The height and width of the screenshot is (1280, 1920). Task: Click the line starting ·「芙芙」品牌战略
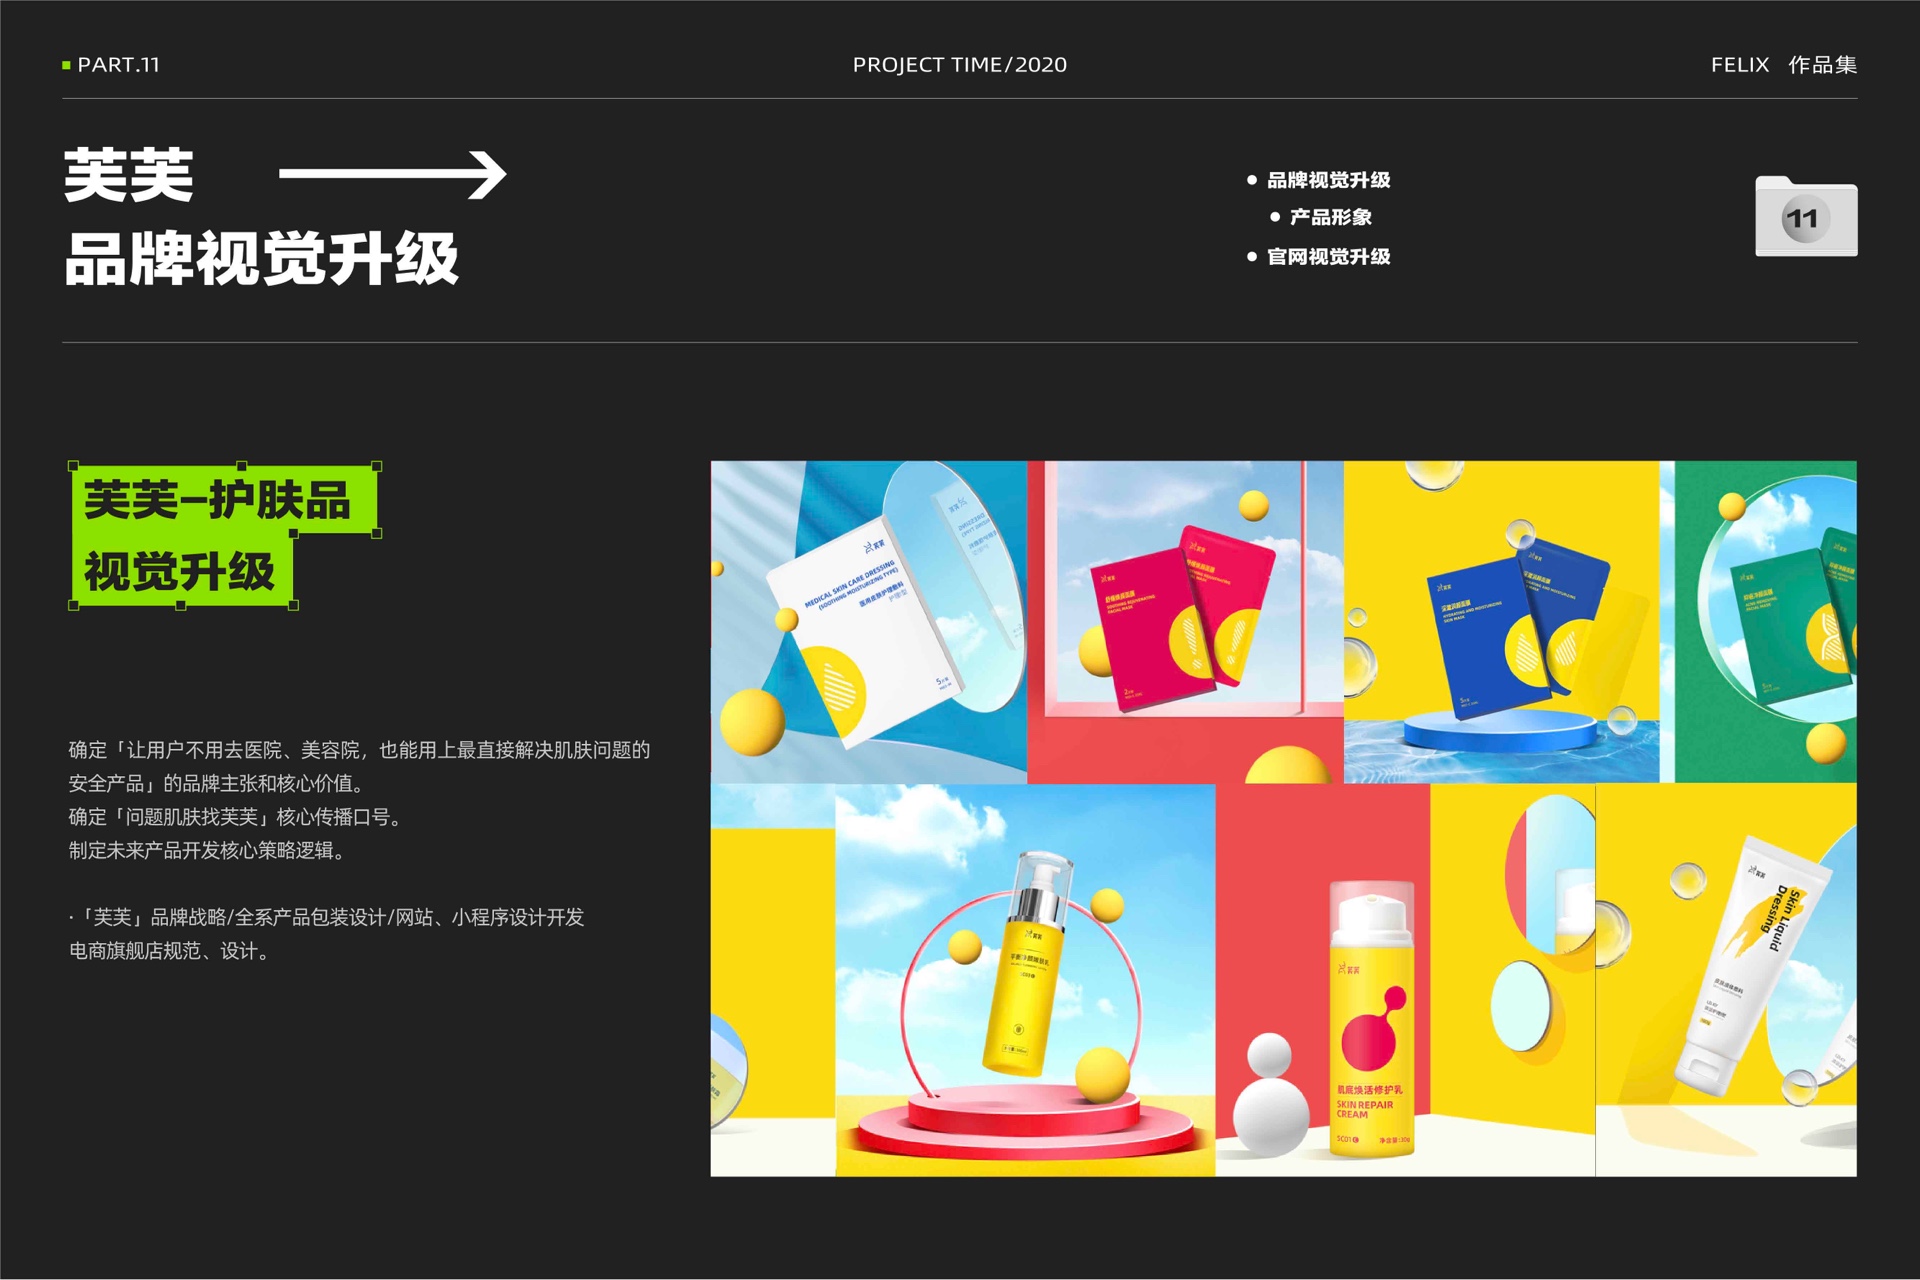pyautogui.click(x=326, y=918)
